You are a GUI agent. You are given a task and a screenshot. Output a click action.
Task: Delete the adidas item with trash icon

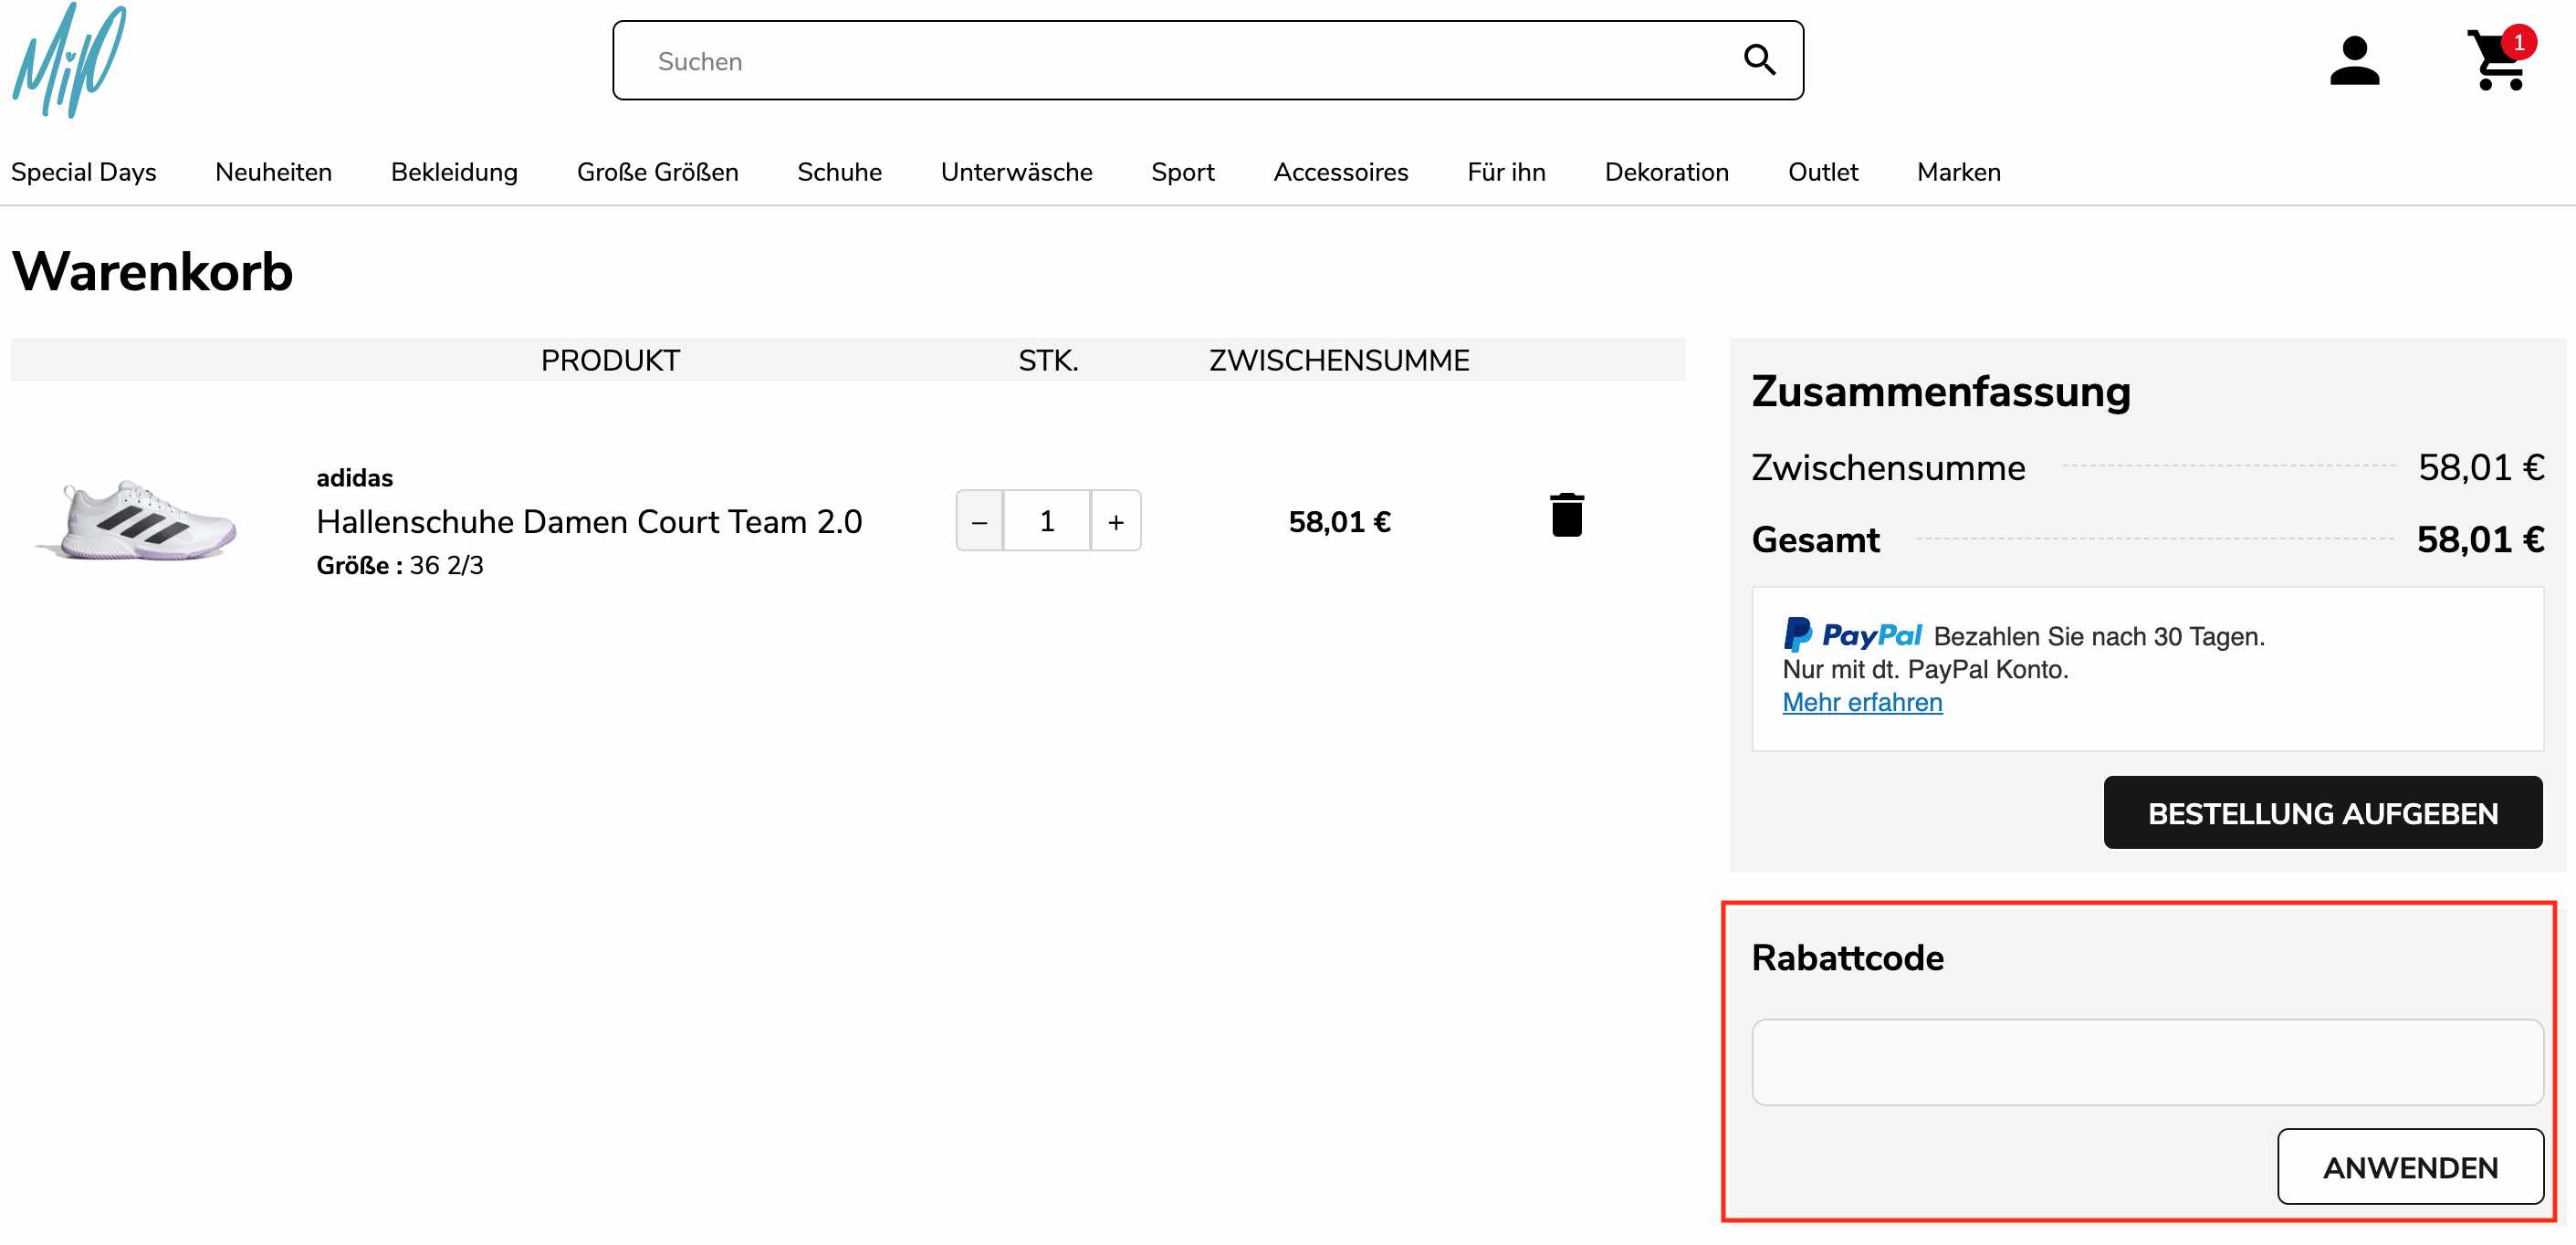(1566, 515)
